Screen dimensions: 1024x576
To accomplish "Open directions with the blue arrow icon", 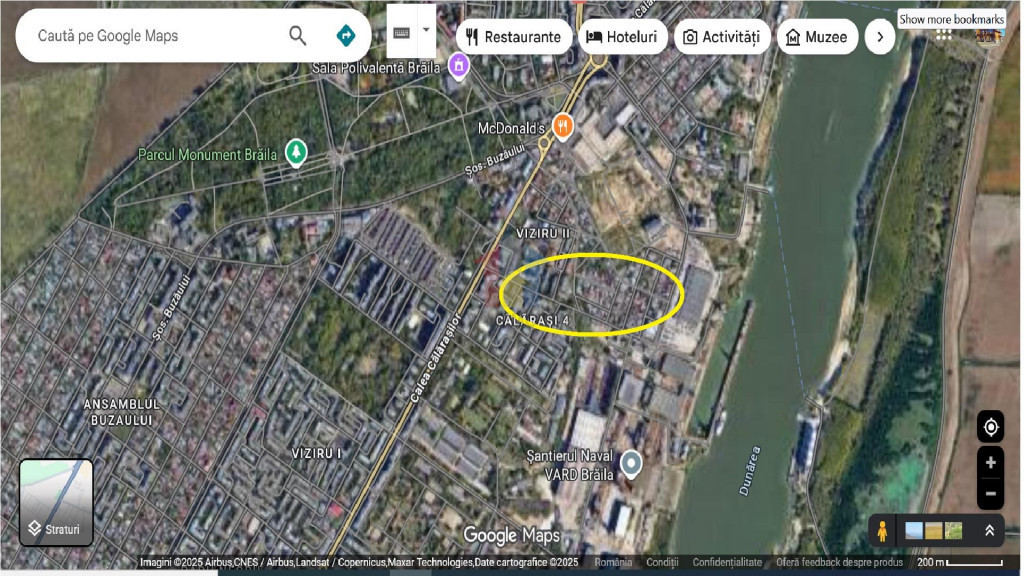I will point(346,36).
